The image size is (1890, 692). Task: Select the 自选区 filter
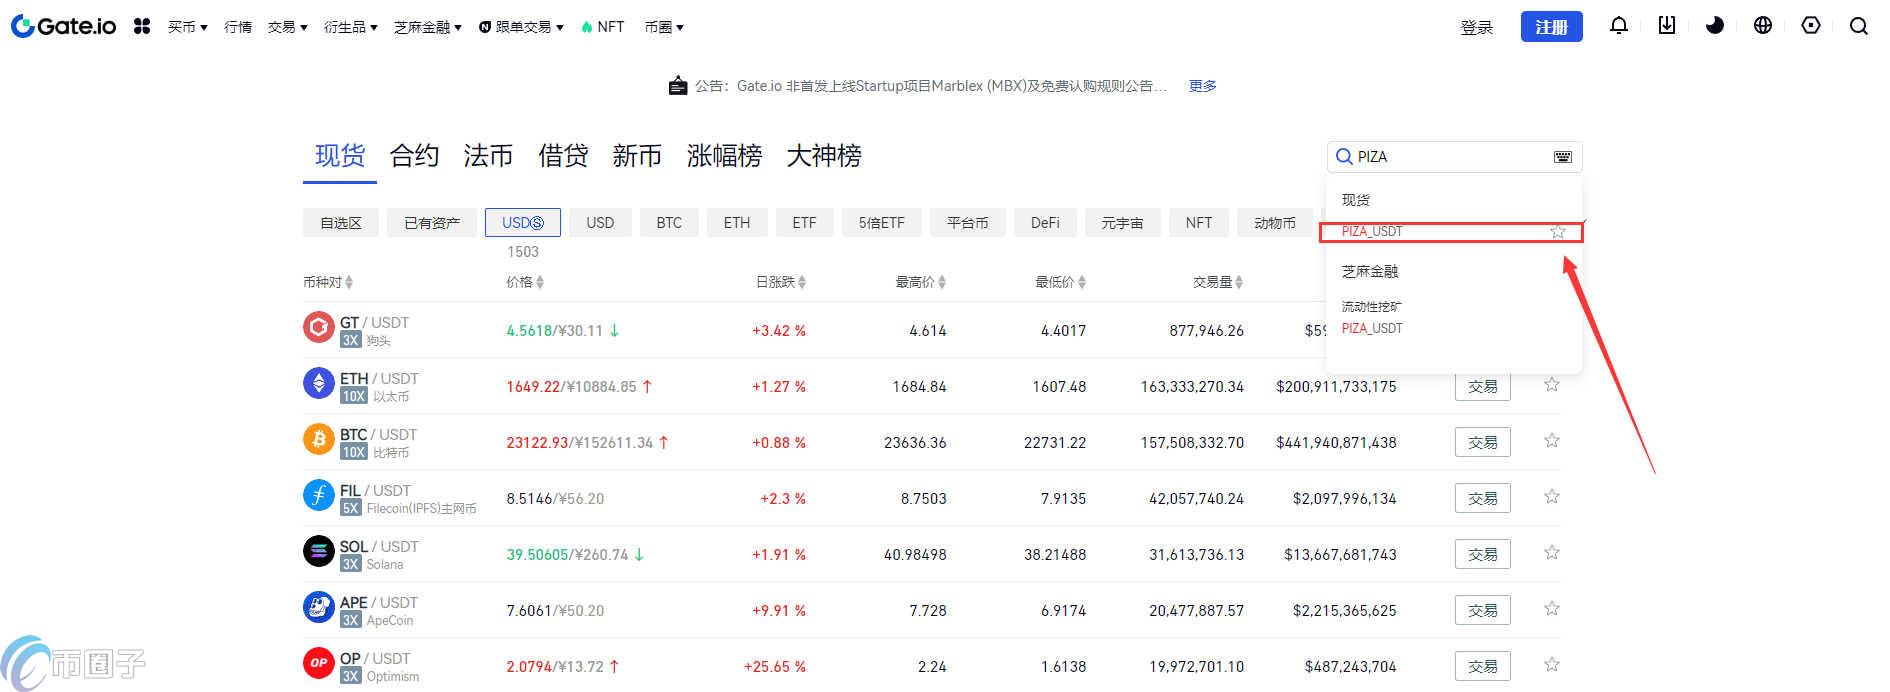(341, 223)
